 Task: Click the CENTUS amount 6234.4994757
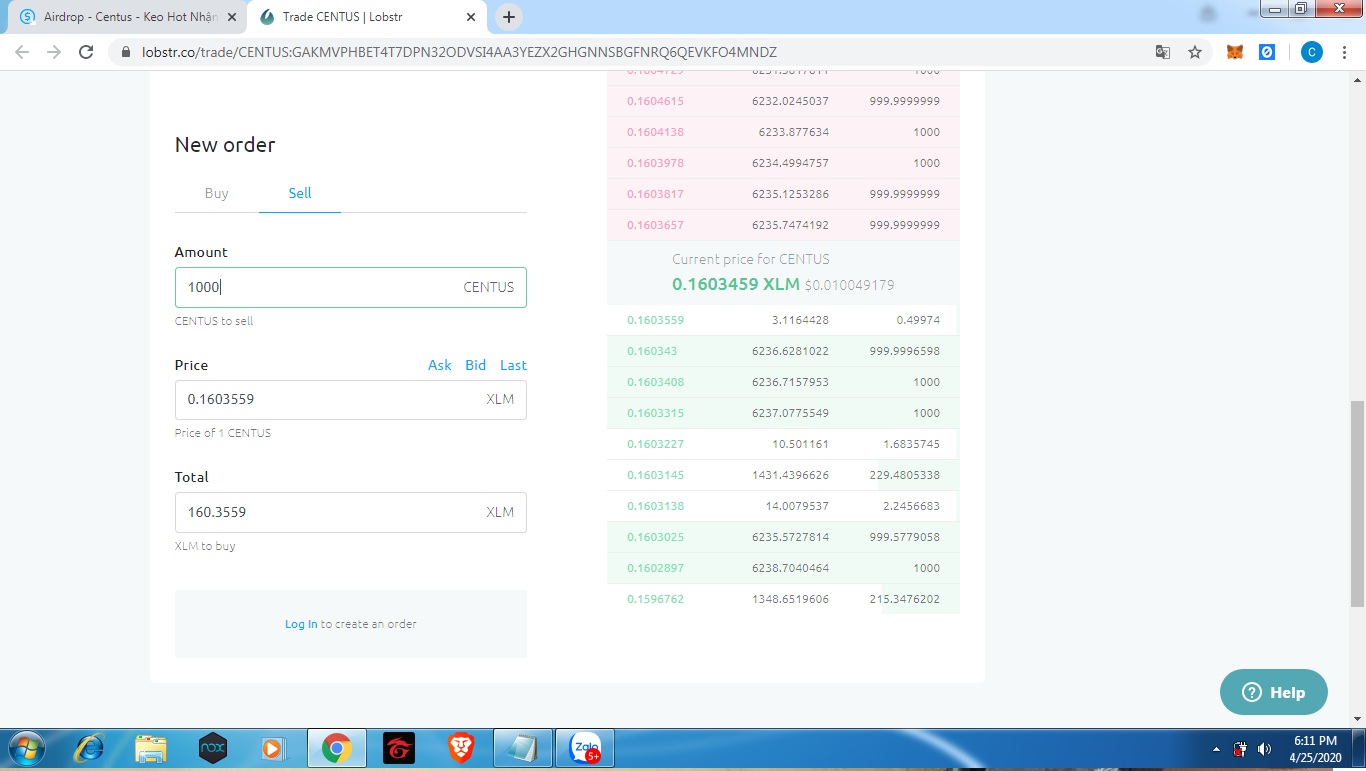(790, 163)
